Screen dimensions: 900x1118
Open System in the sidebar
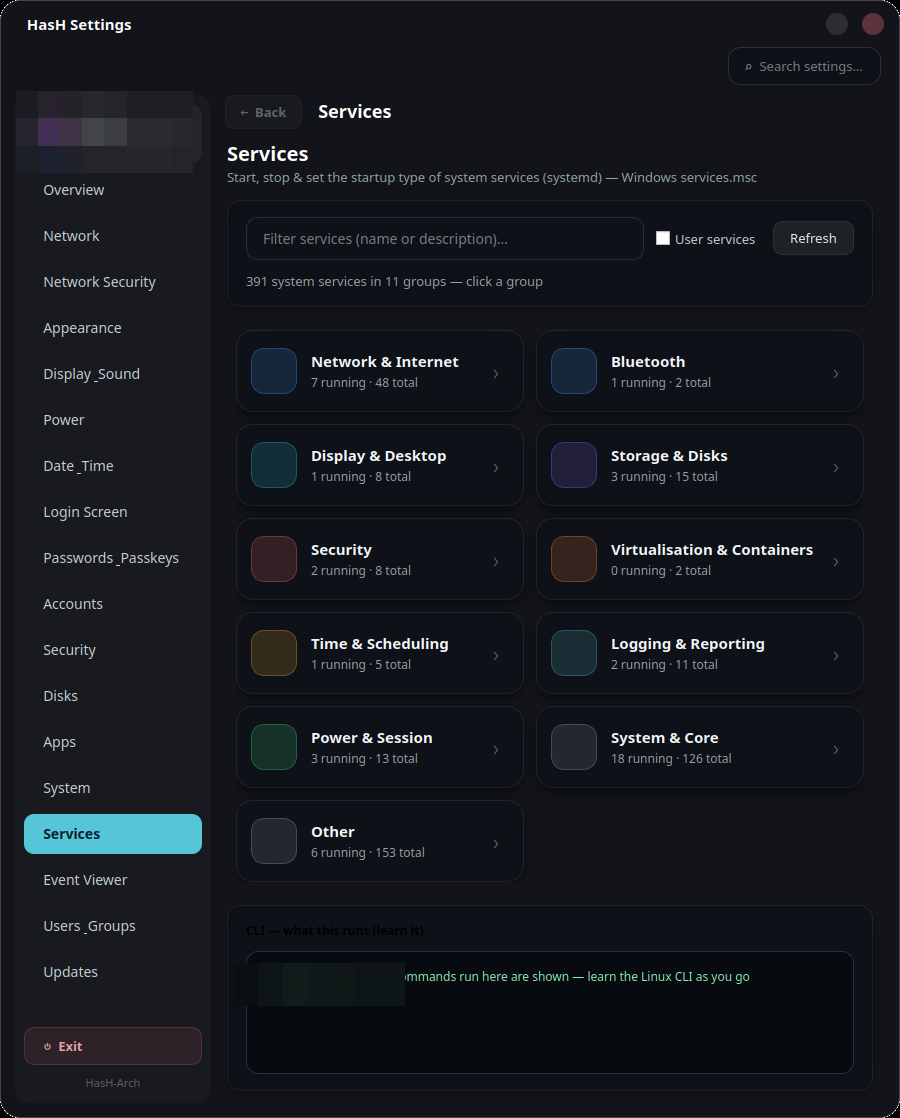(113, 788)
